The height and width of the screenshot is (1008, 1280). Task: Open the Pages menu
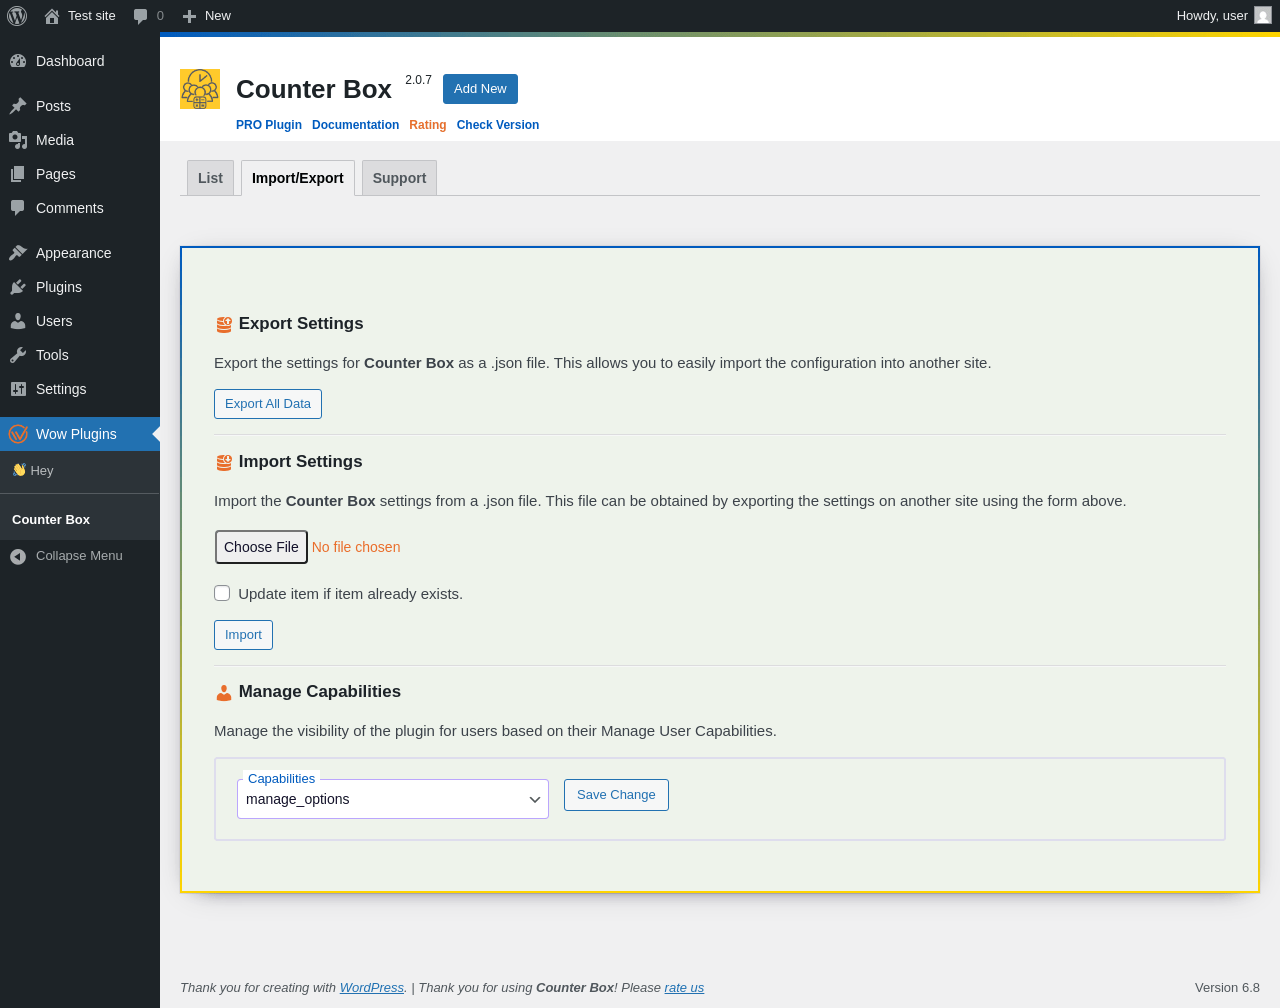80,174
